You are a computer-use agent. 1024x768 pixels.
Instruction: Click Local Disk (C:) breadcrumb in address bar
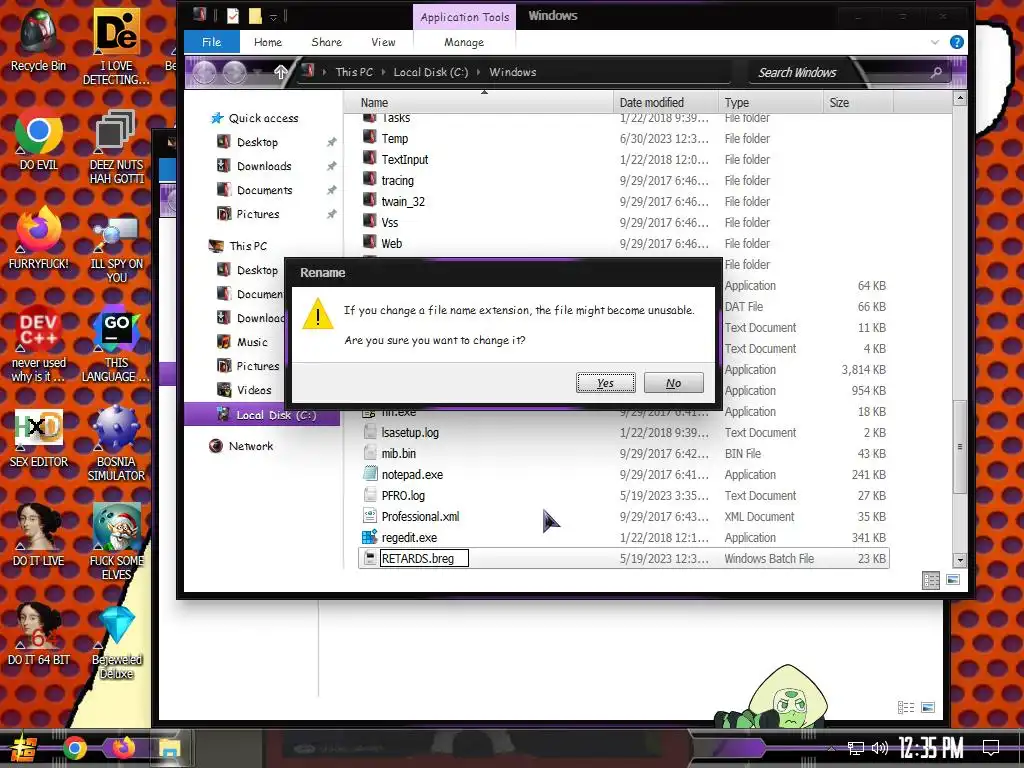click(x=430, y=72)
